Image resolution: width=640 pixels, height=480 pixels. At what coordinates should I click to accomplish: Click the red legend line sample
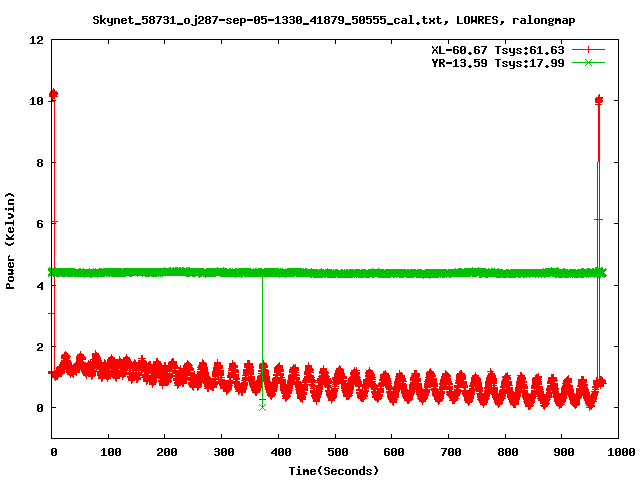click(x=588, y=50)
